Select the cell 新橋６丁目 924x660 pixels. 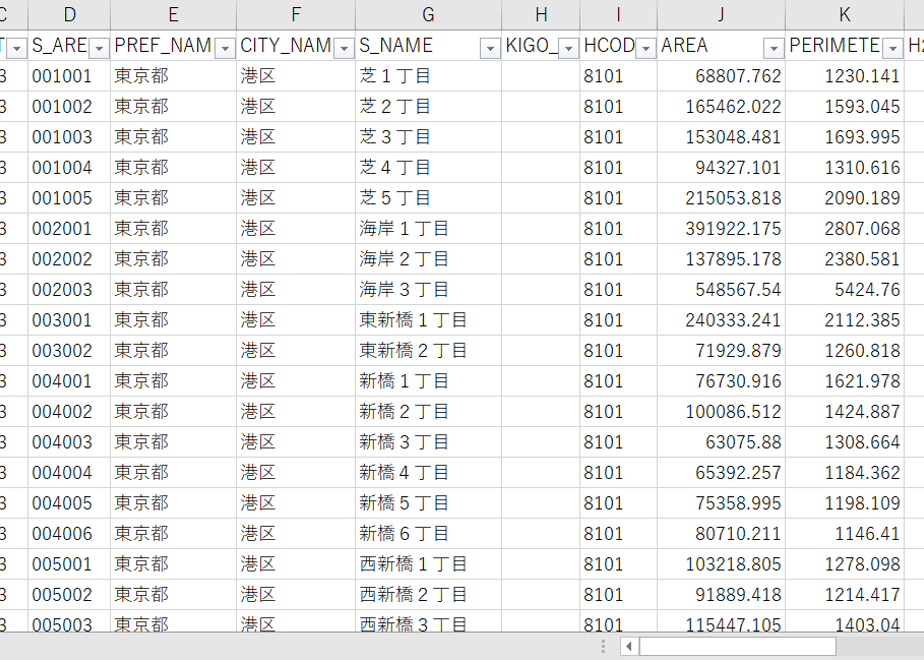click(x=428, y=533)
